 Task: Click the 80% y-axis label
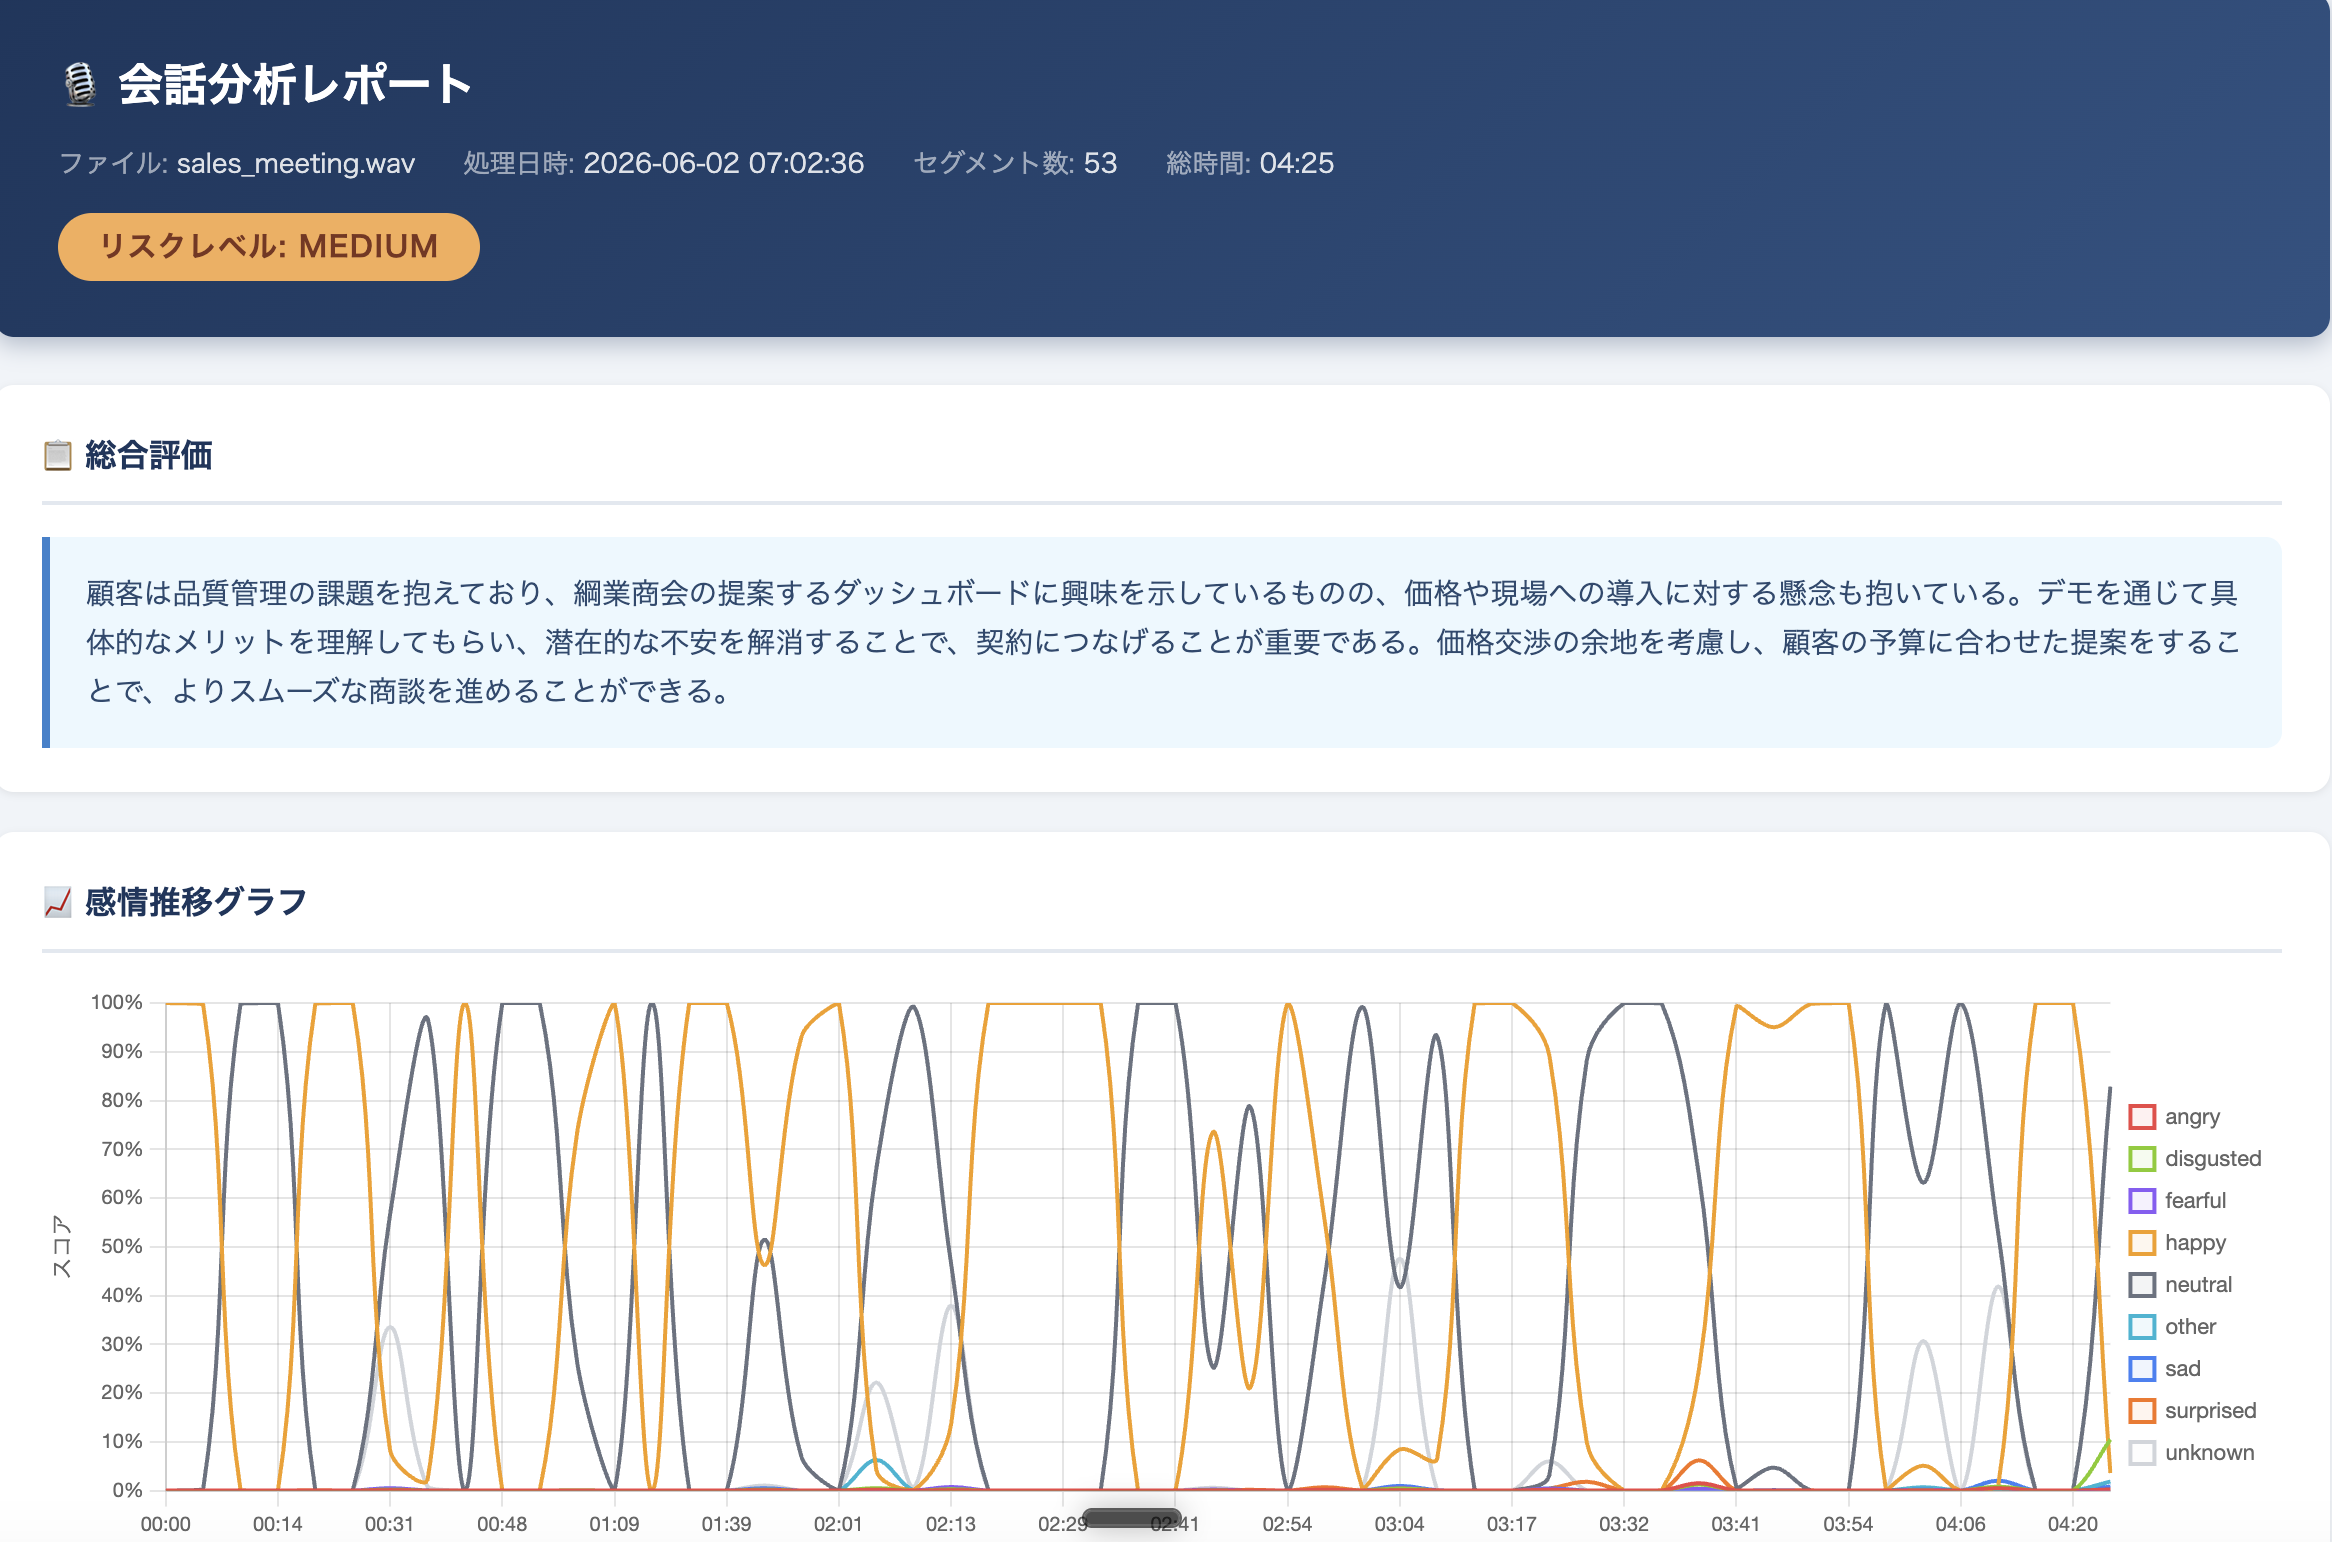(122, 1100)
